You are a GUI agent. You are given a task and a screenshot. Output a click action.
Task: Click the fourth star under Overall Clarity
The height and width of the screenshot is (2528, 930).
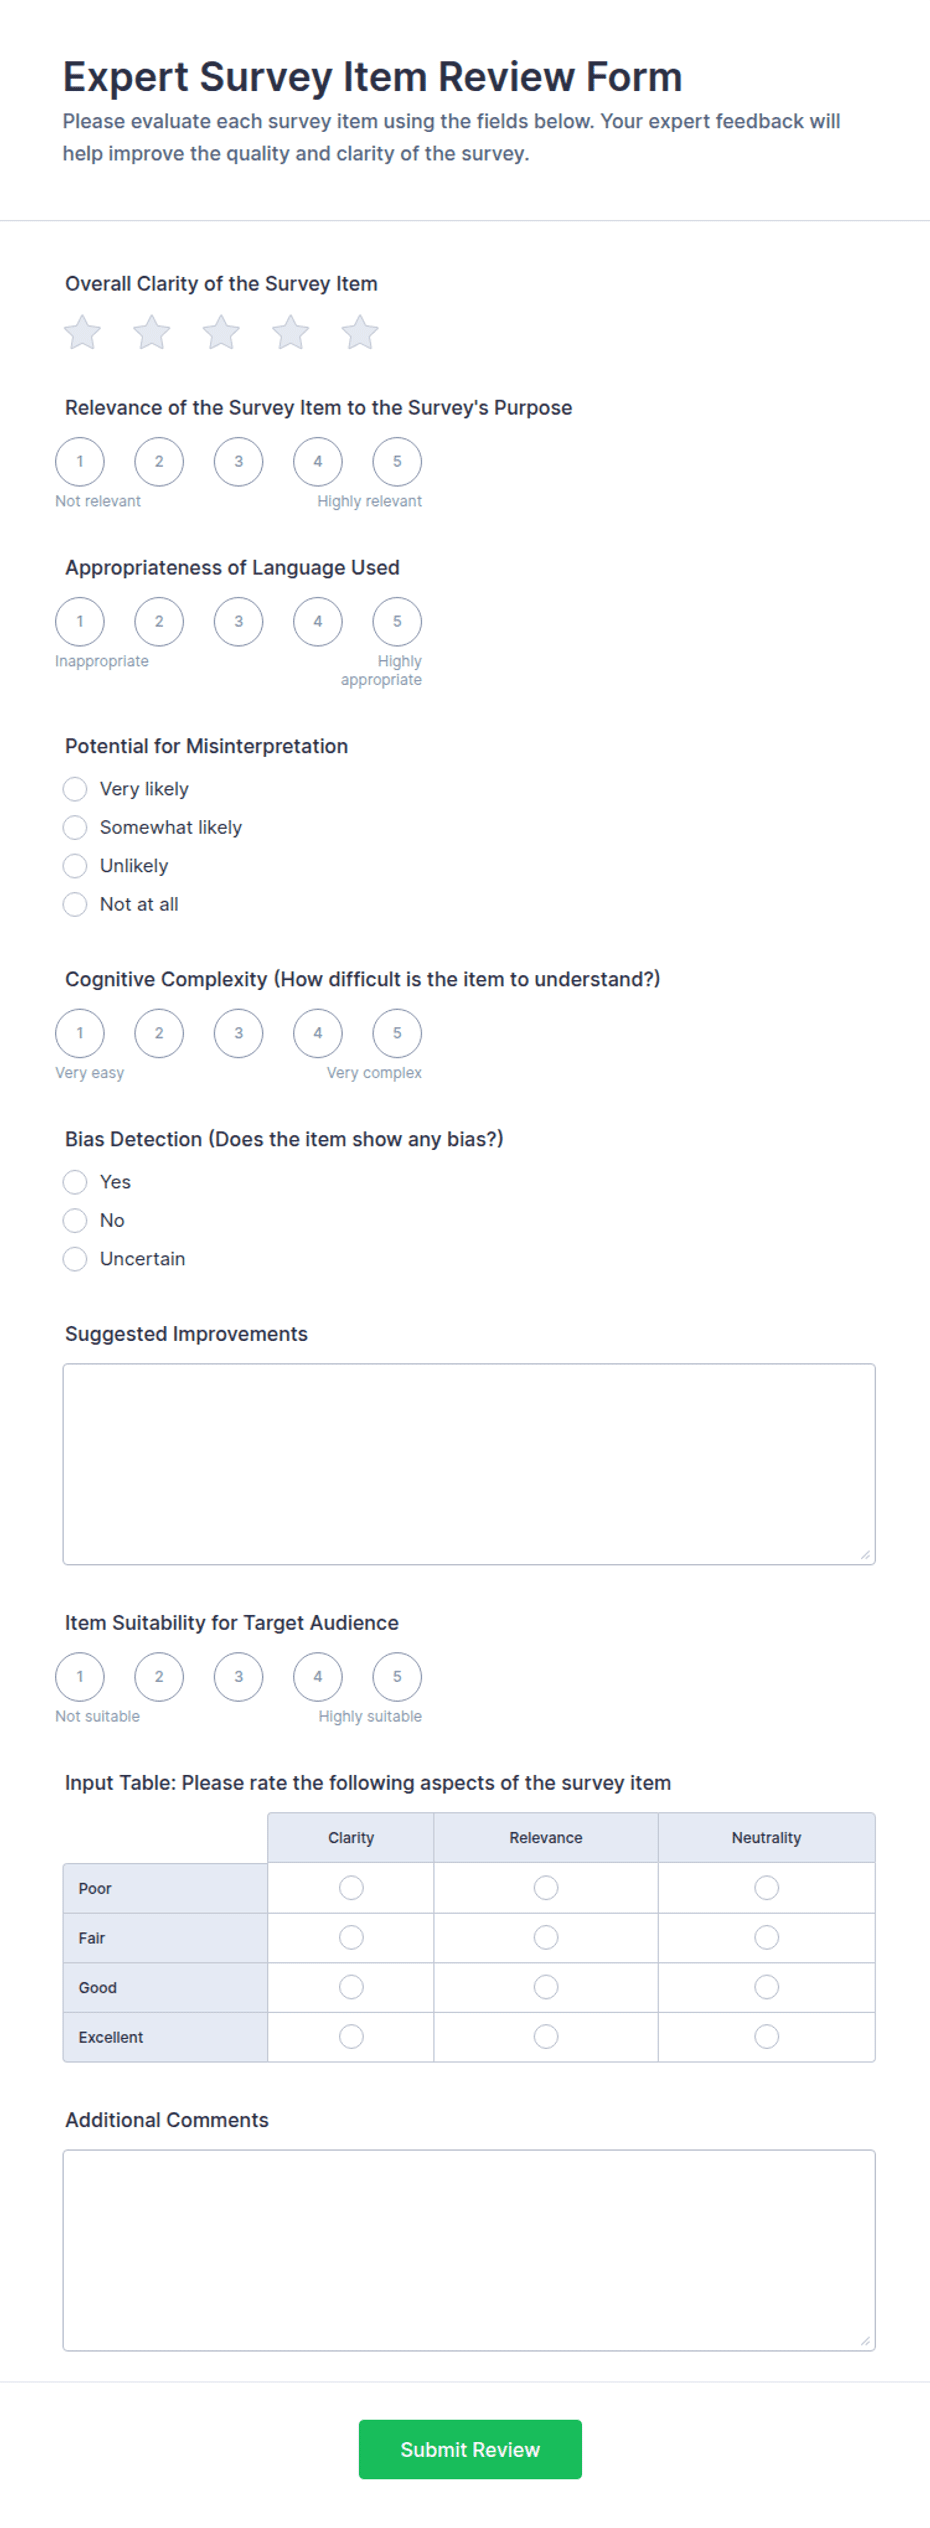point(291,333)
